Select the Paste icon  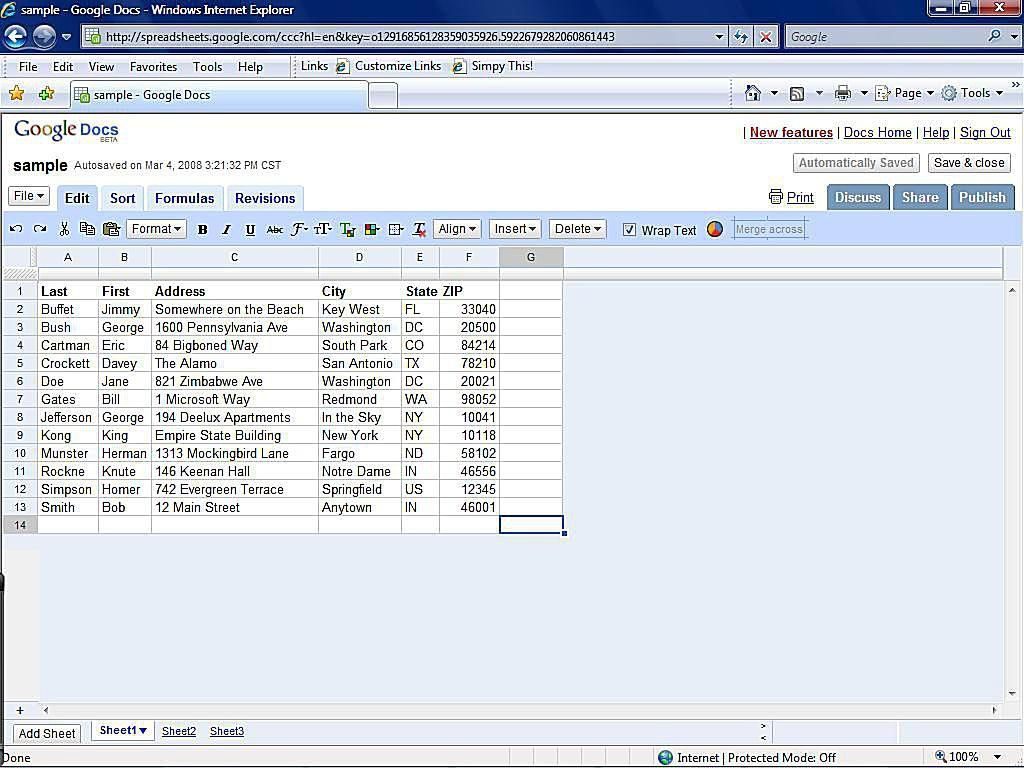110,229
